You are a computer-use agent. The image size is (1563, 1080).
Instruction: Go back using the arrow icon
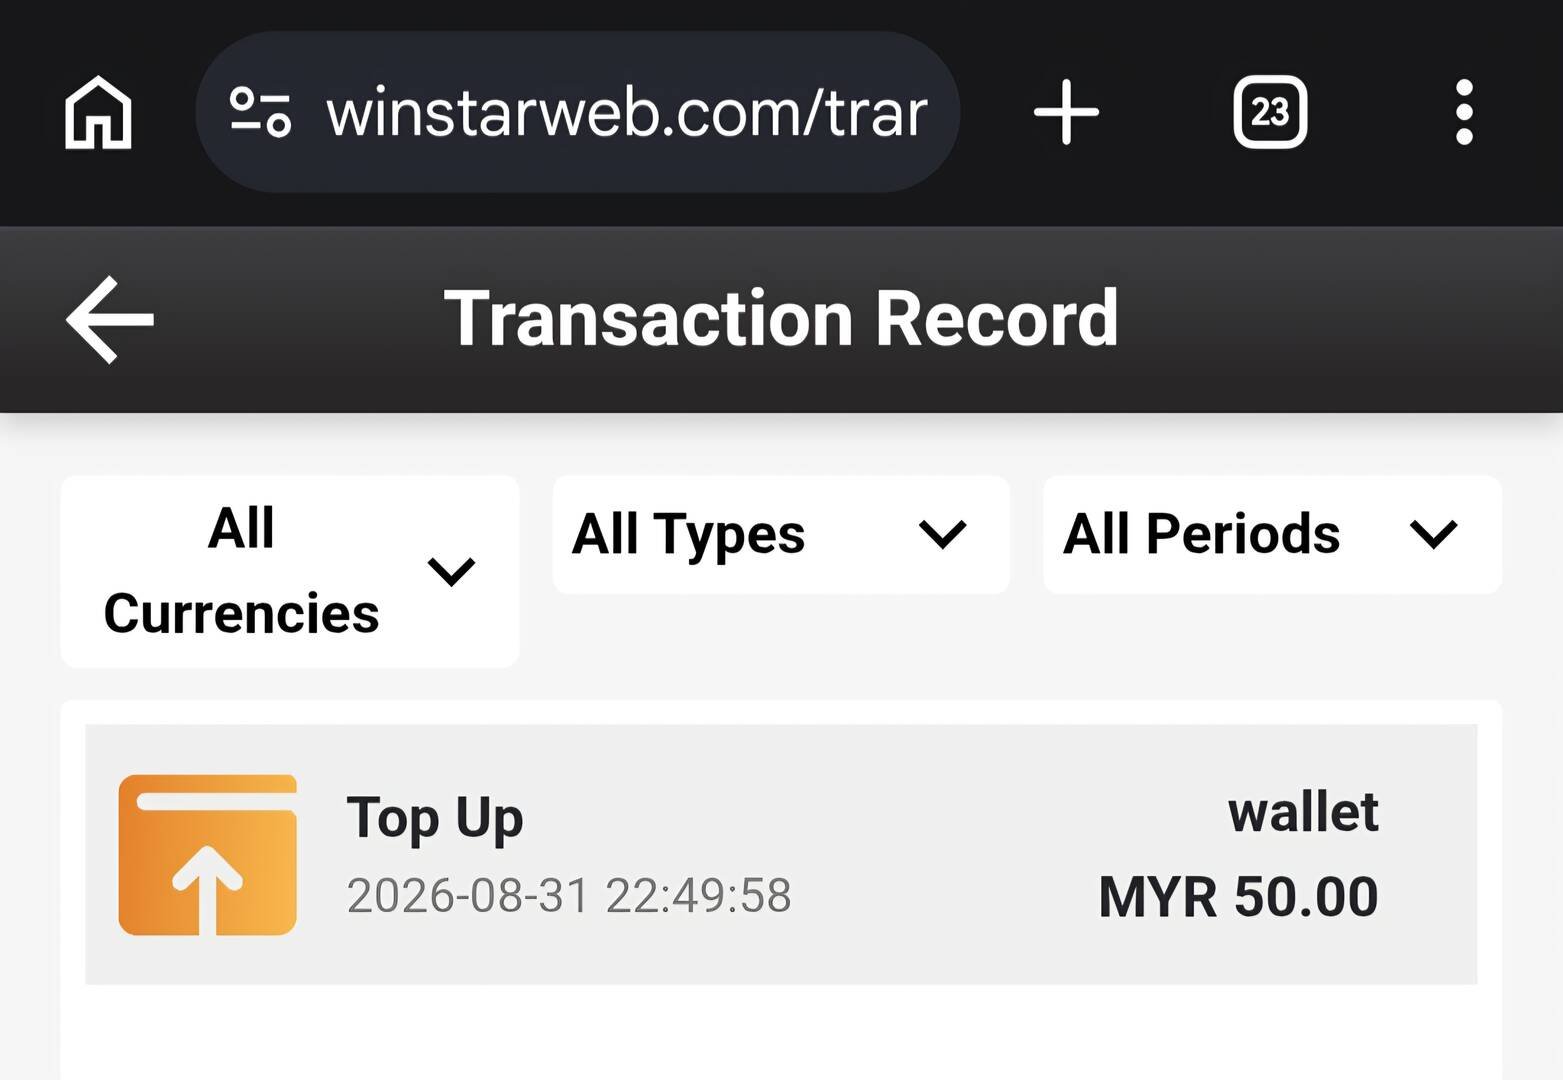pos(110,320)
